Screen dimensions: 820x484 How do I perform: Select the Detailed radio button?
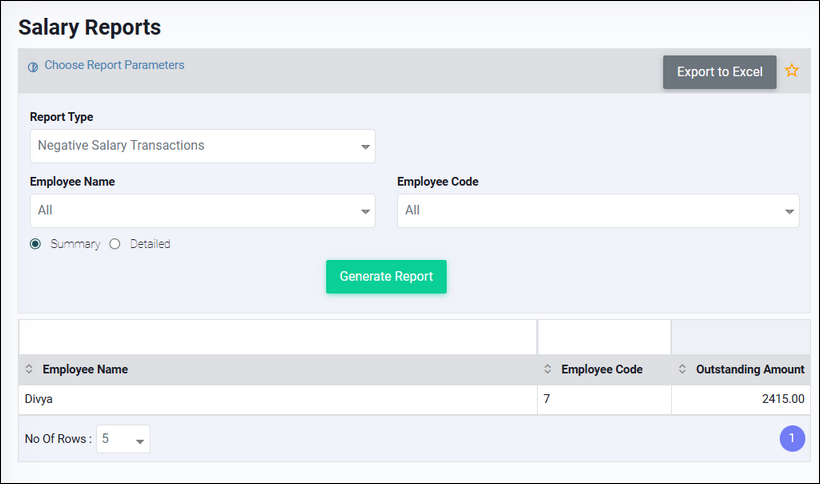click(x=115, y=244)
